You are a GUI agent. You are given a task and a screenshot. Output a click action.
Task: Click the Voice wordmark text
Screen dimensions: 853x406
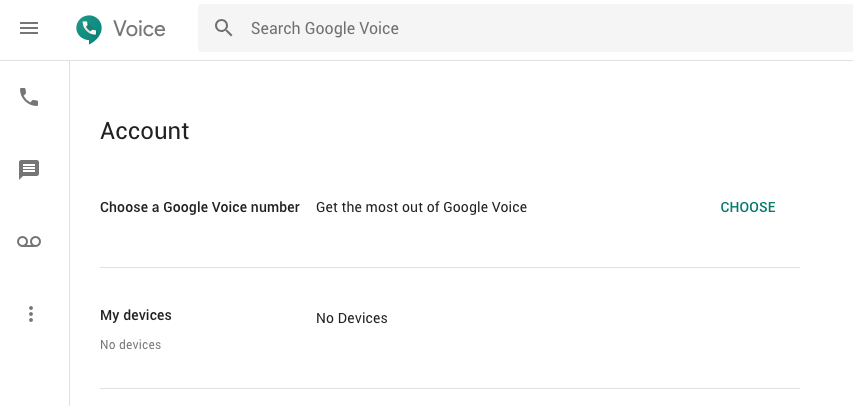click(139, 28)
